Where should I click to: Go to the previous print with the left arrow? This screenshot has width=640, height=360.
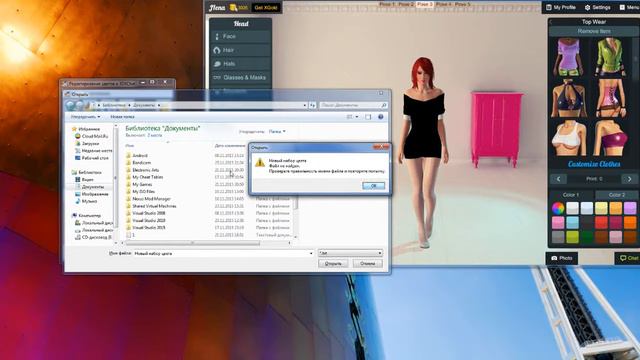(x=558, y=179)
